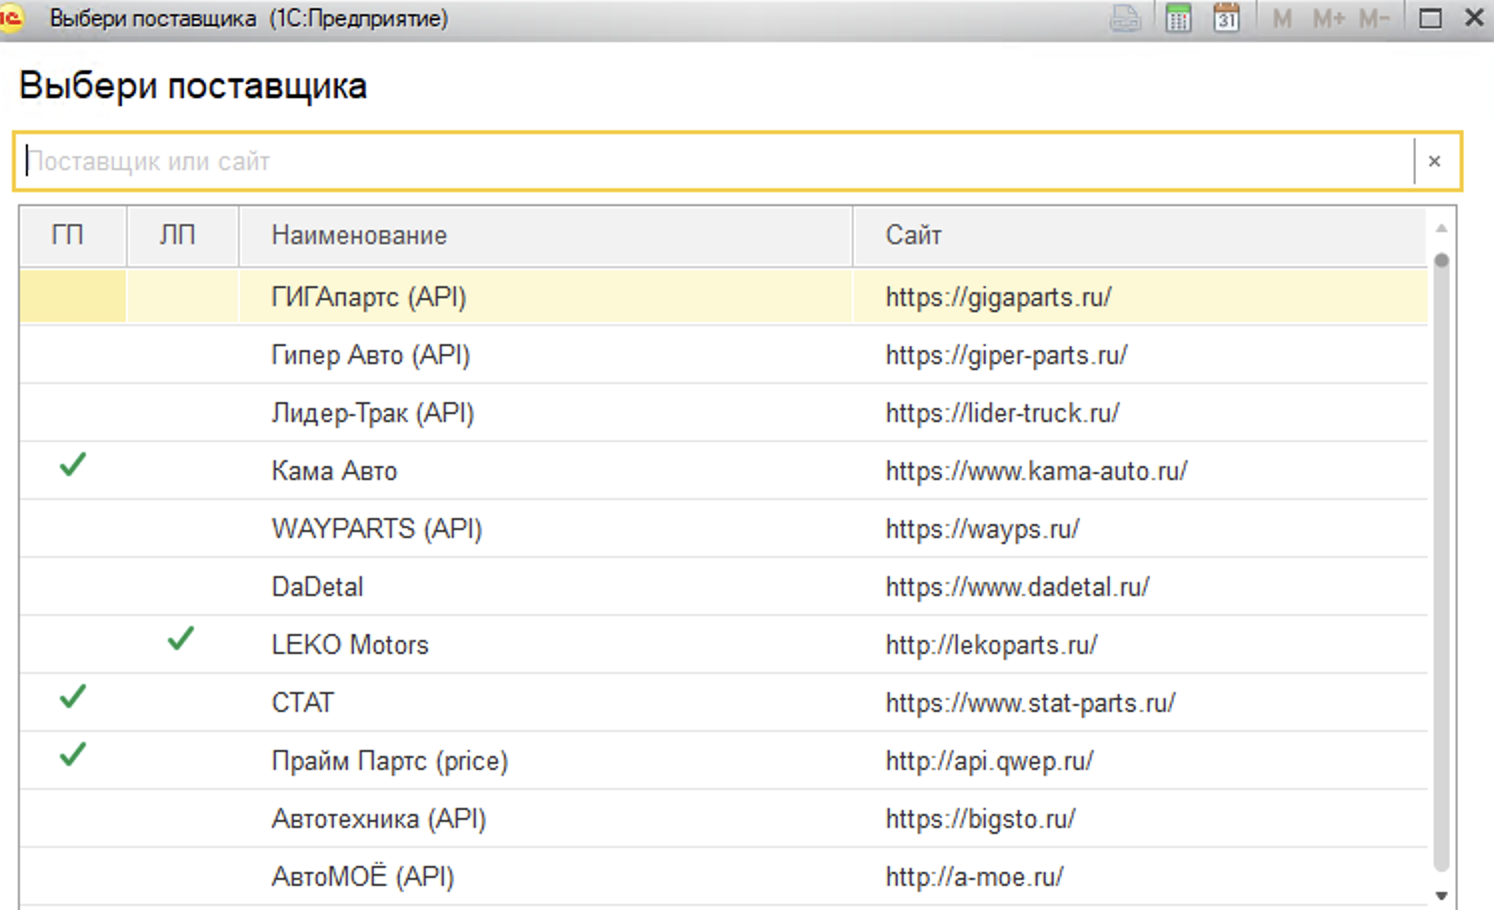Click the M+ memory button
Image resolution: width=1494 pixels, height=910 pixels.
point(1328,18)
